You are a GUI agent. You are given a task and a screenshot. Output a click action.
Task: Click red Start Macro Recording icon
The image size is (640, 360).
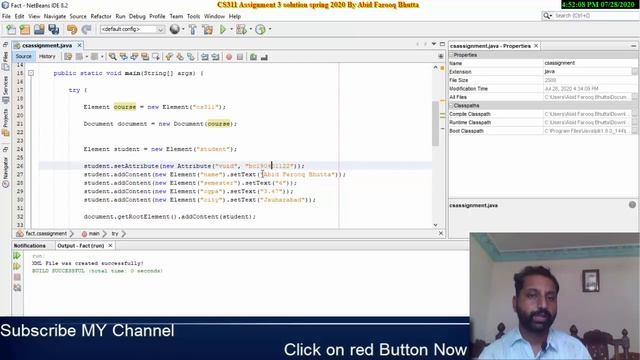click(x=229, y=57)
